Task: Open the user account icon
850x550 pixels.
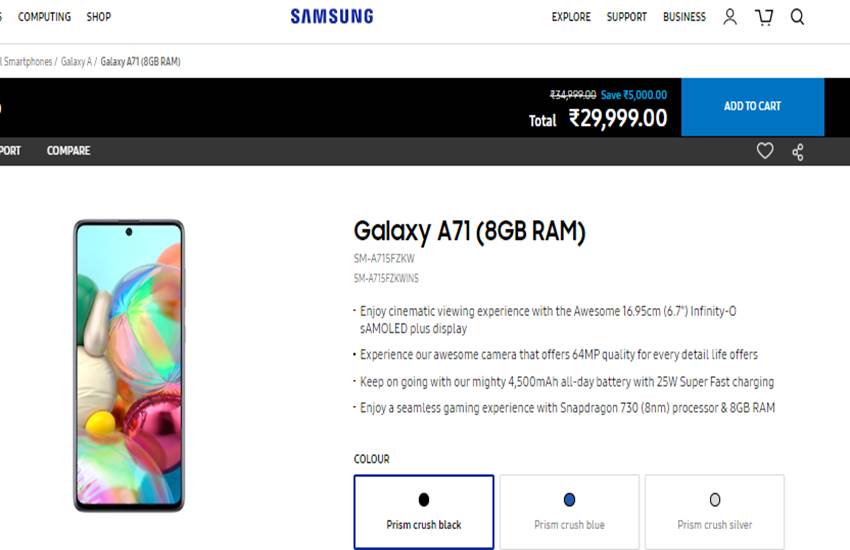Action: click(730, 17)
